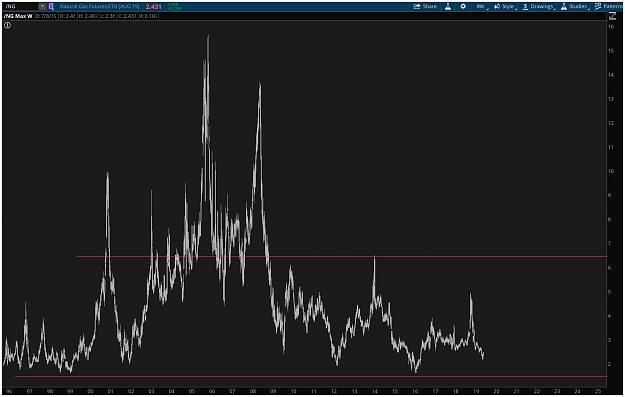Click the range value R: 0.103
625x397 pixels.
tap(148, 16)
